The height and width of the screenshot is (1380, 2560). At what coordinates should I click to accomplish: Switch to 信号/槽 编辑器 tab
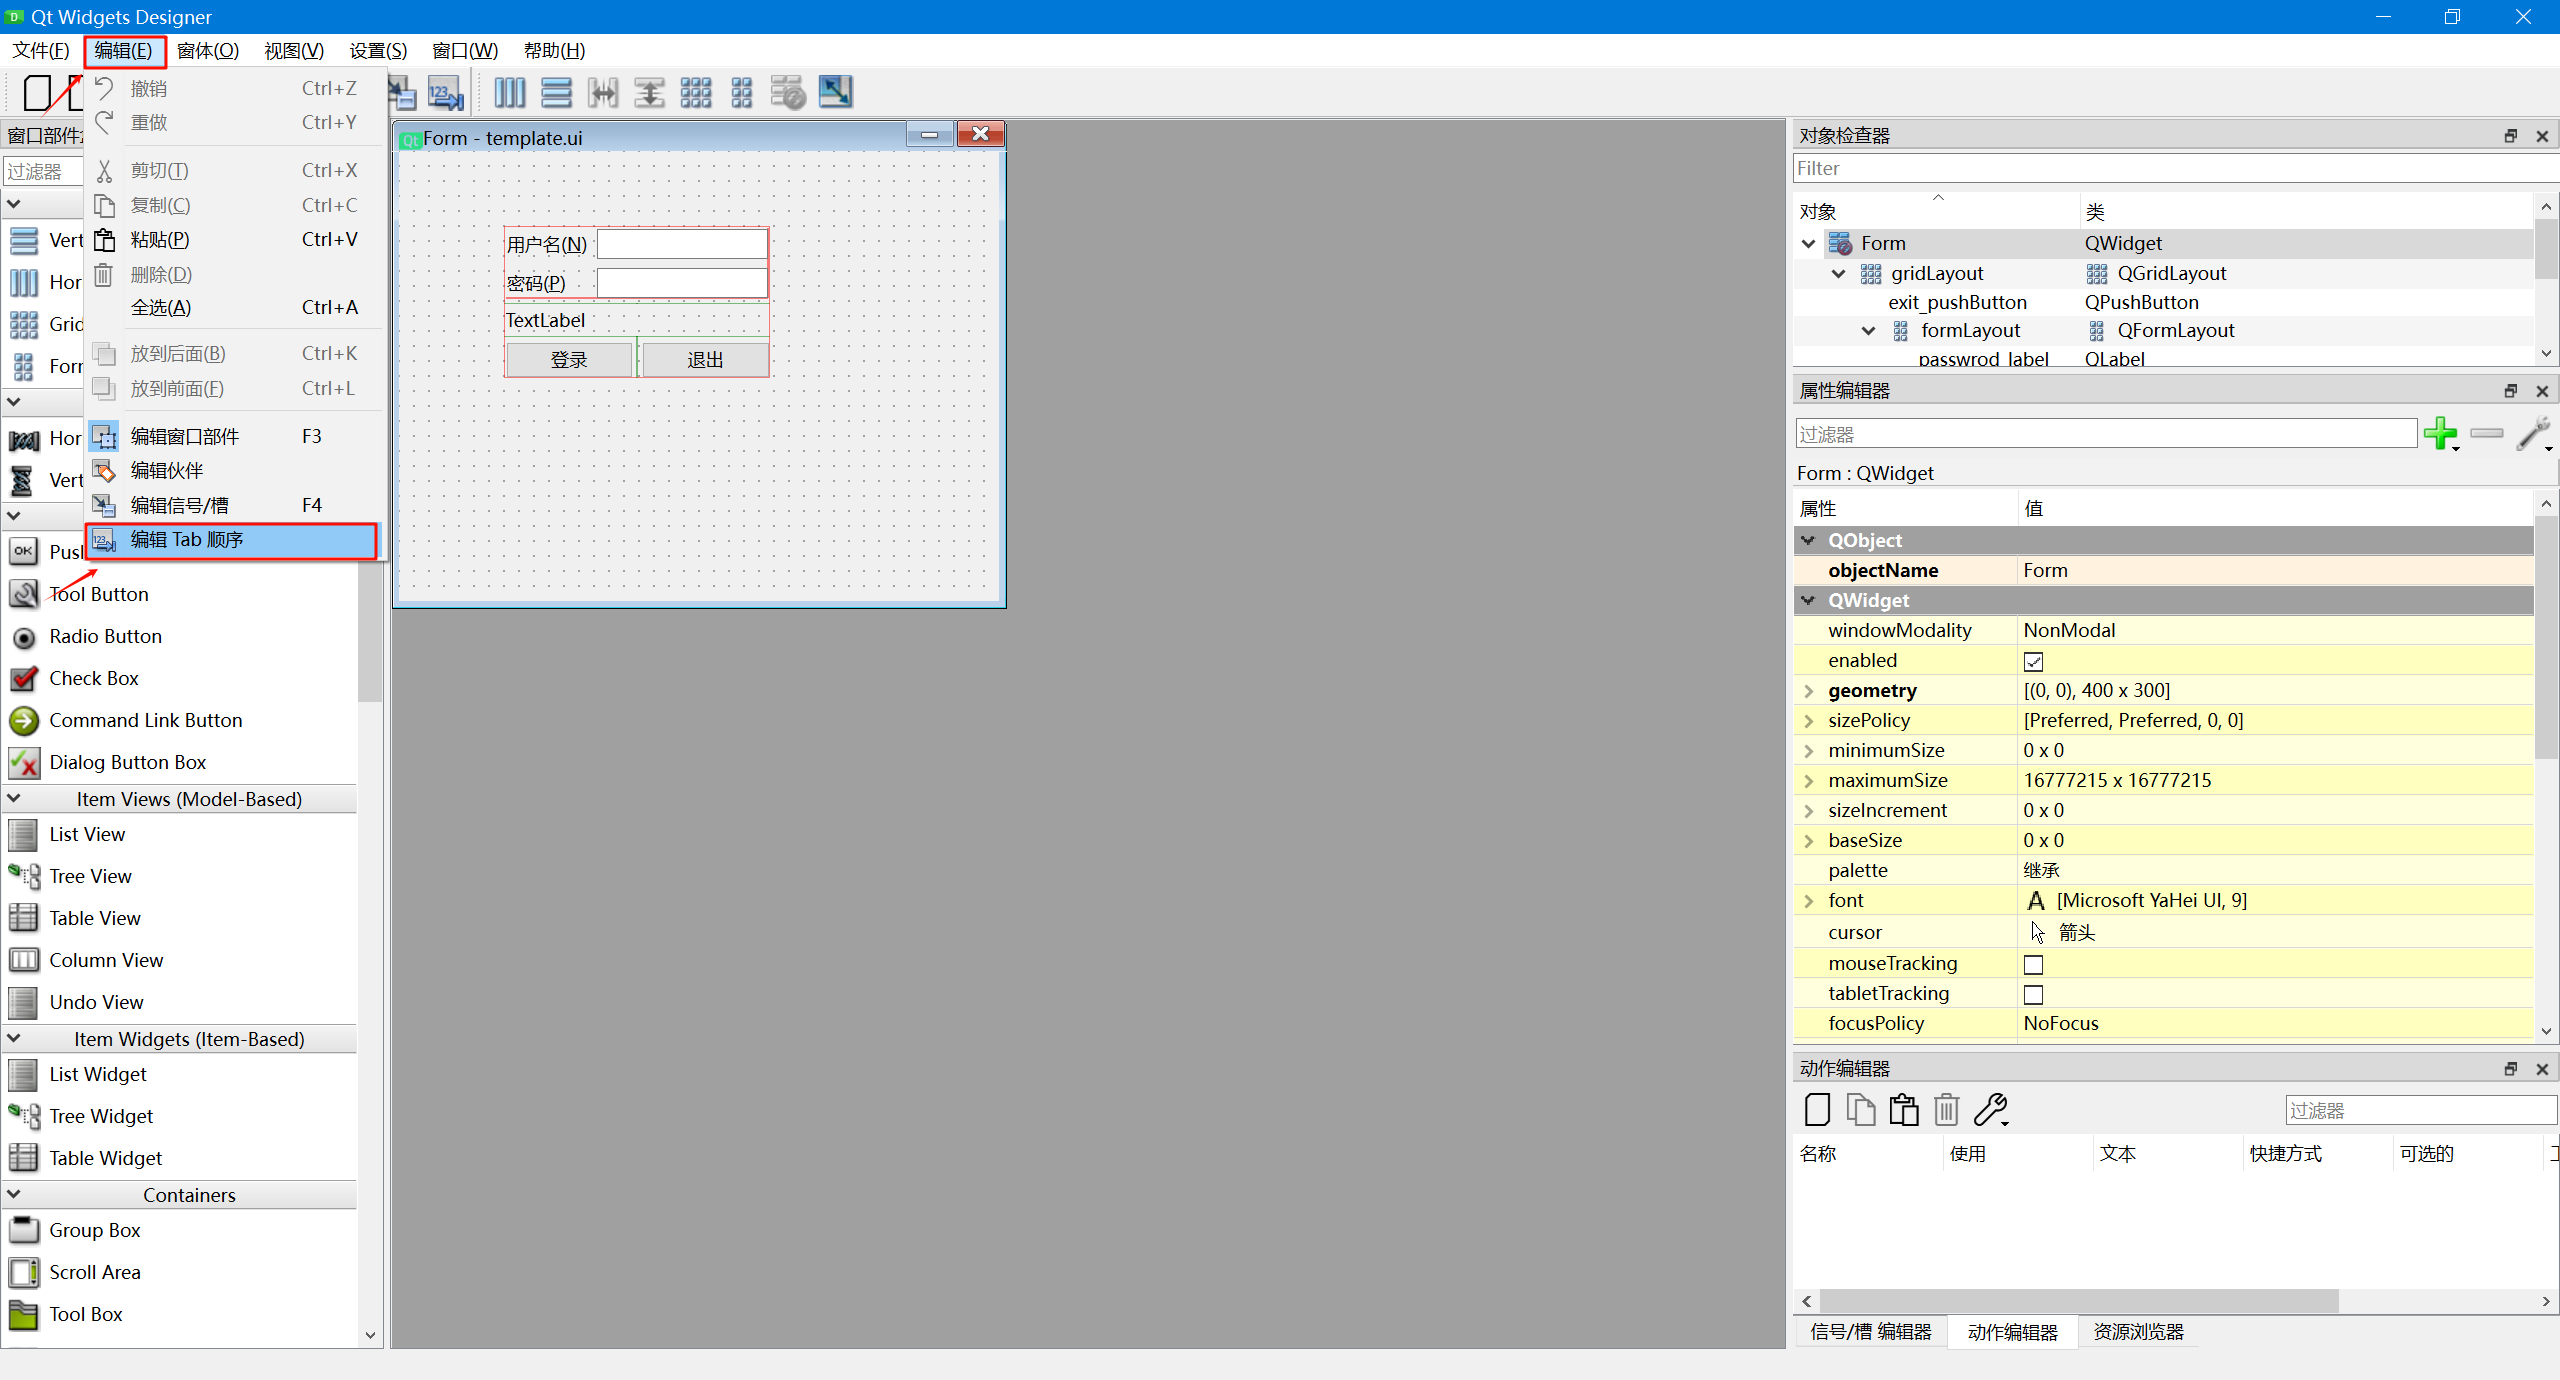click(1870, 1332)
